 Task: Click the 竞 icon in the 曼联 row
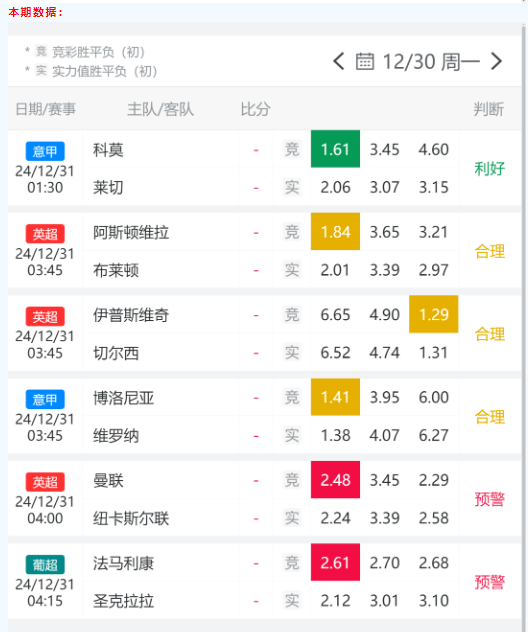[x=292, y=480]
